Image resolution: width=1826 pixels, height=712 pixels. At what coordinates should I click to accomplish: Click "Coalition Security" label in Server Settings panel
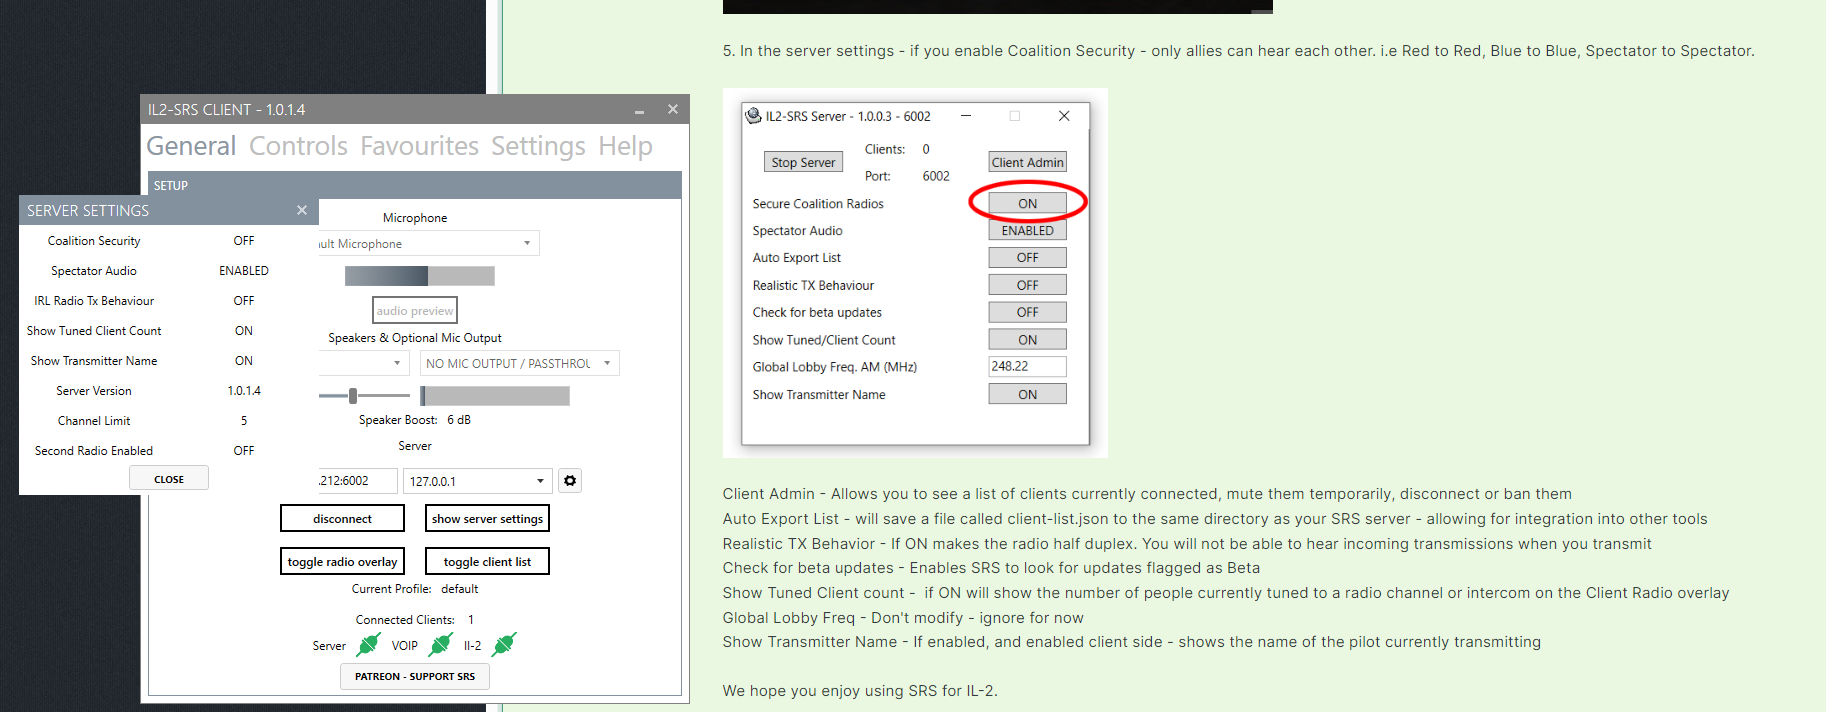(x=94, y=241)
